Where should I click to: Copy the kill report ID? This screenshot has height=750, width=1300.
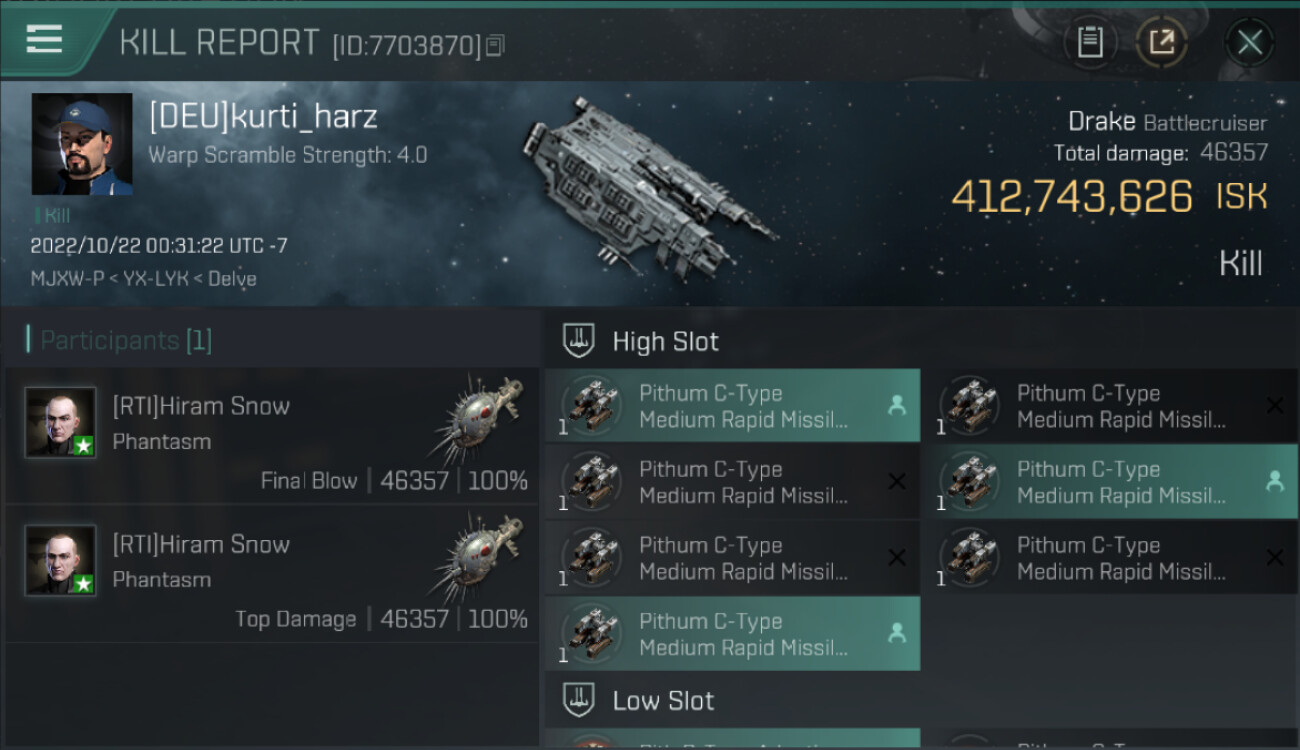coord(496,46)
